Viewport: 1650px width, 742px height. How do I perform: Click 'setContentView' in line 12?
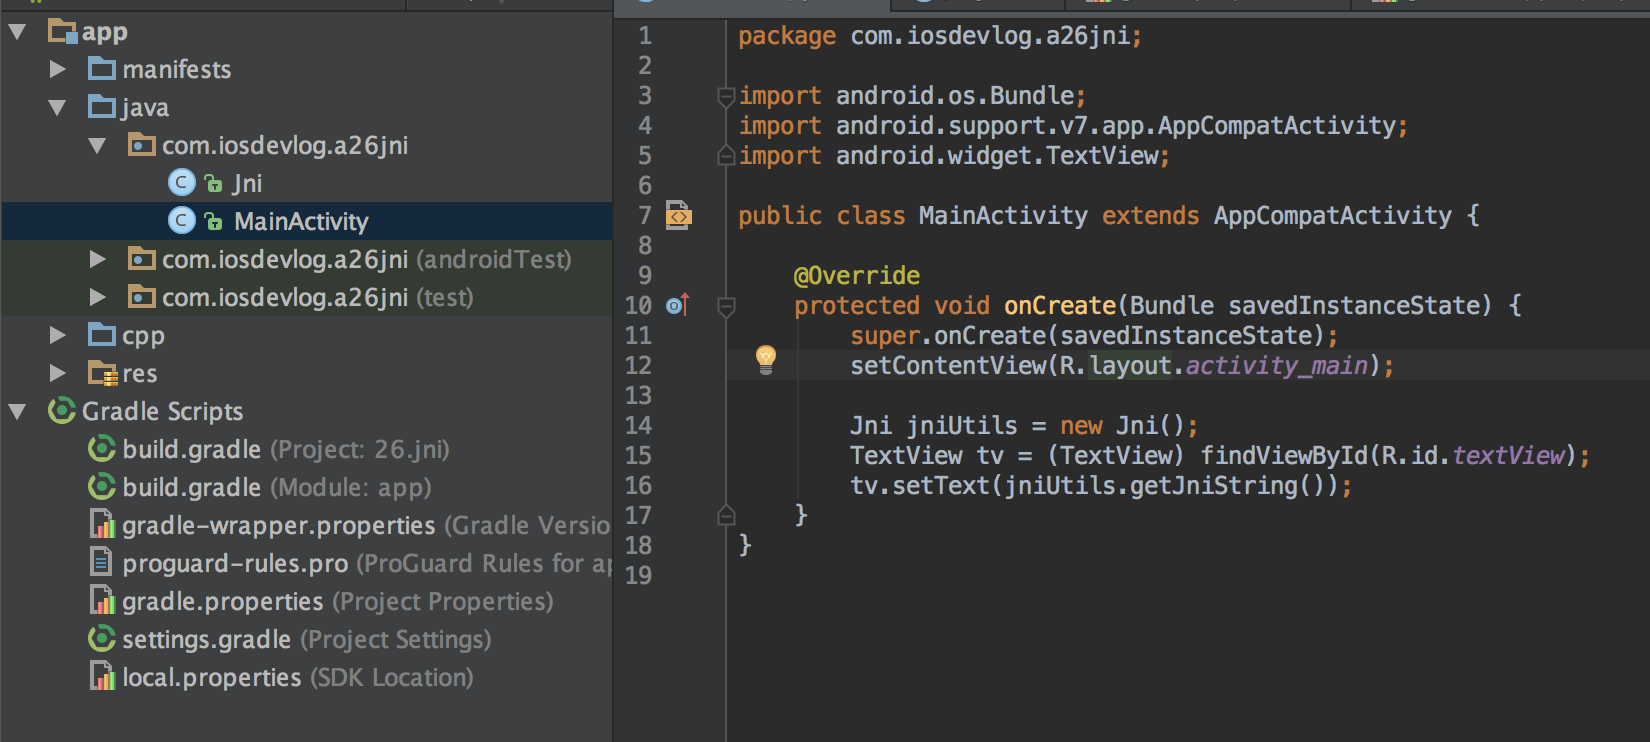click(948, 366)
